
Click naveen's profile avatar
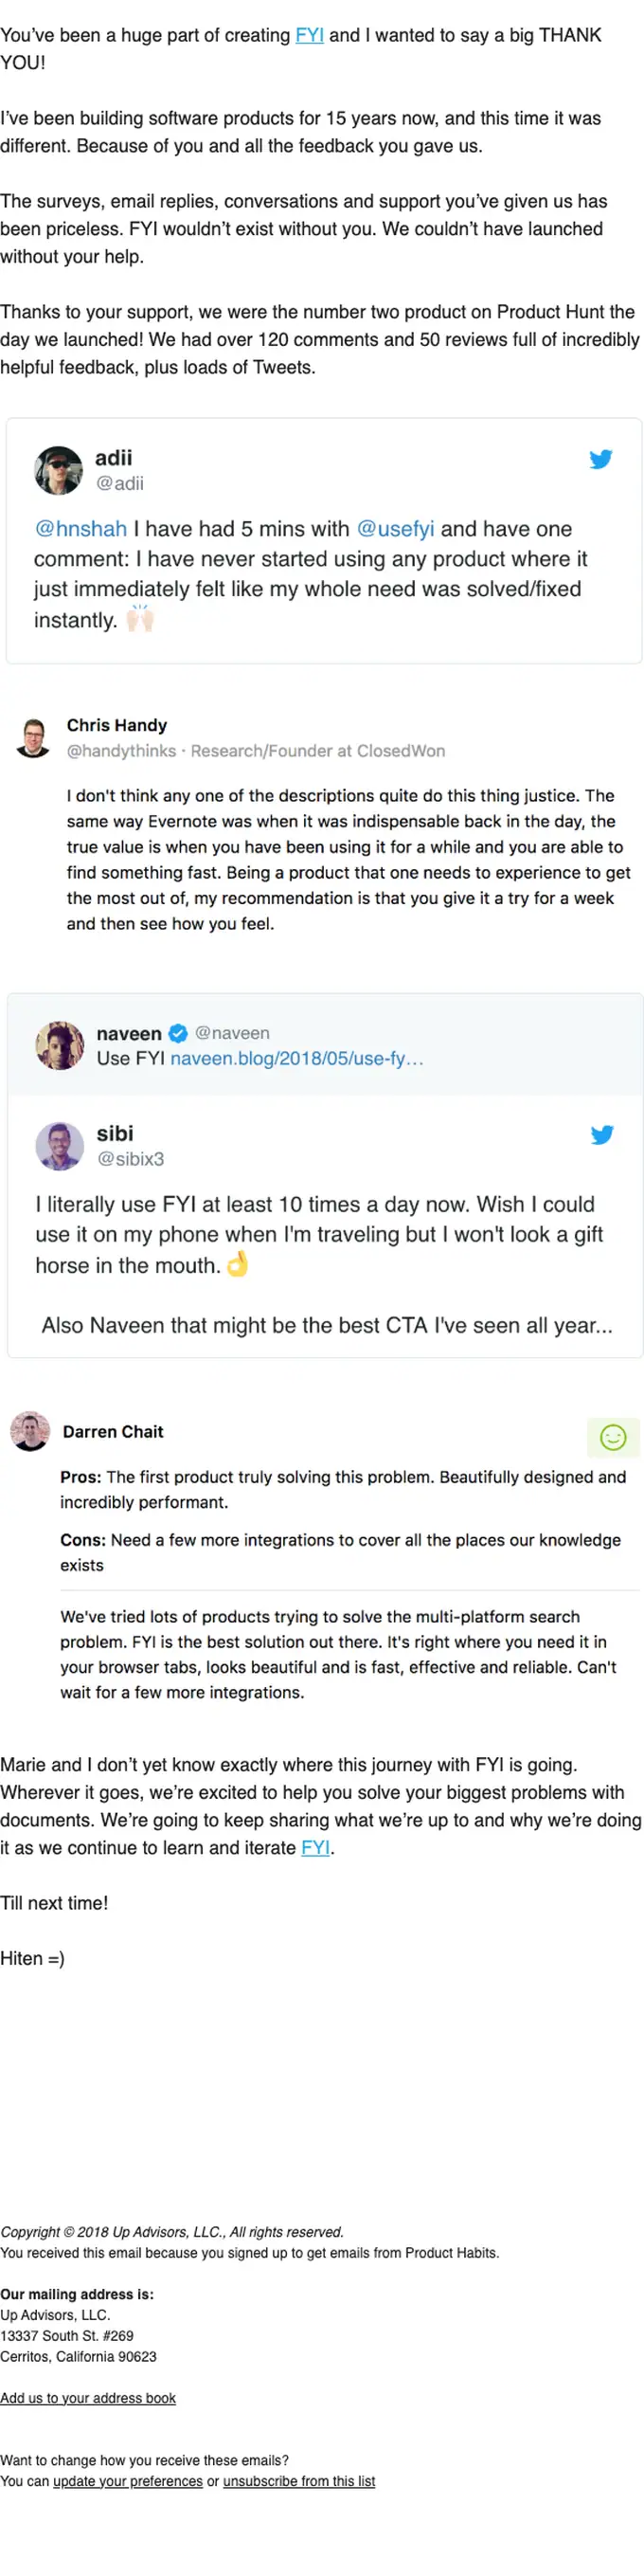pos(60,1045)
